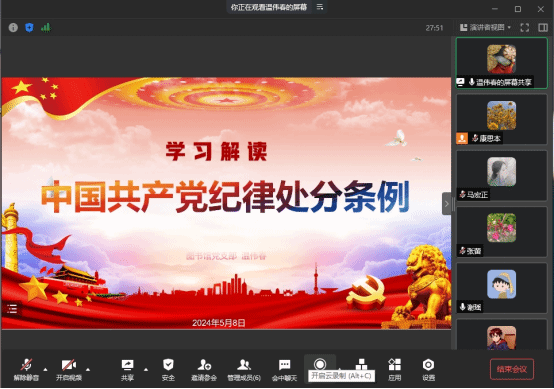Open the in-meeting chat (会中聊天)
This screenshot has height=389, width=554.
pyautogui.click(x=284, y=370)
